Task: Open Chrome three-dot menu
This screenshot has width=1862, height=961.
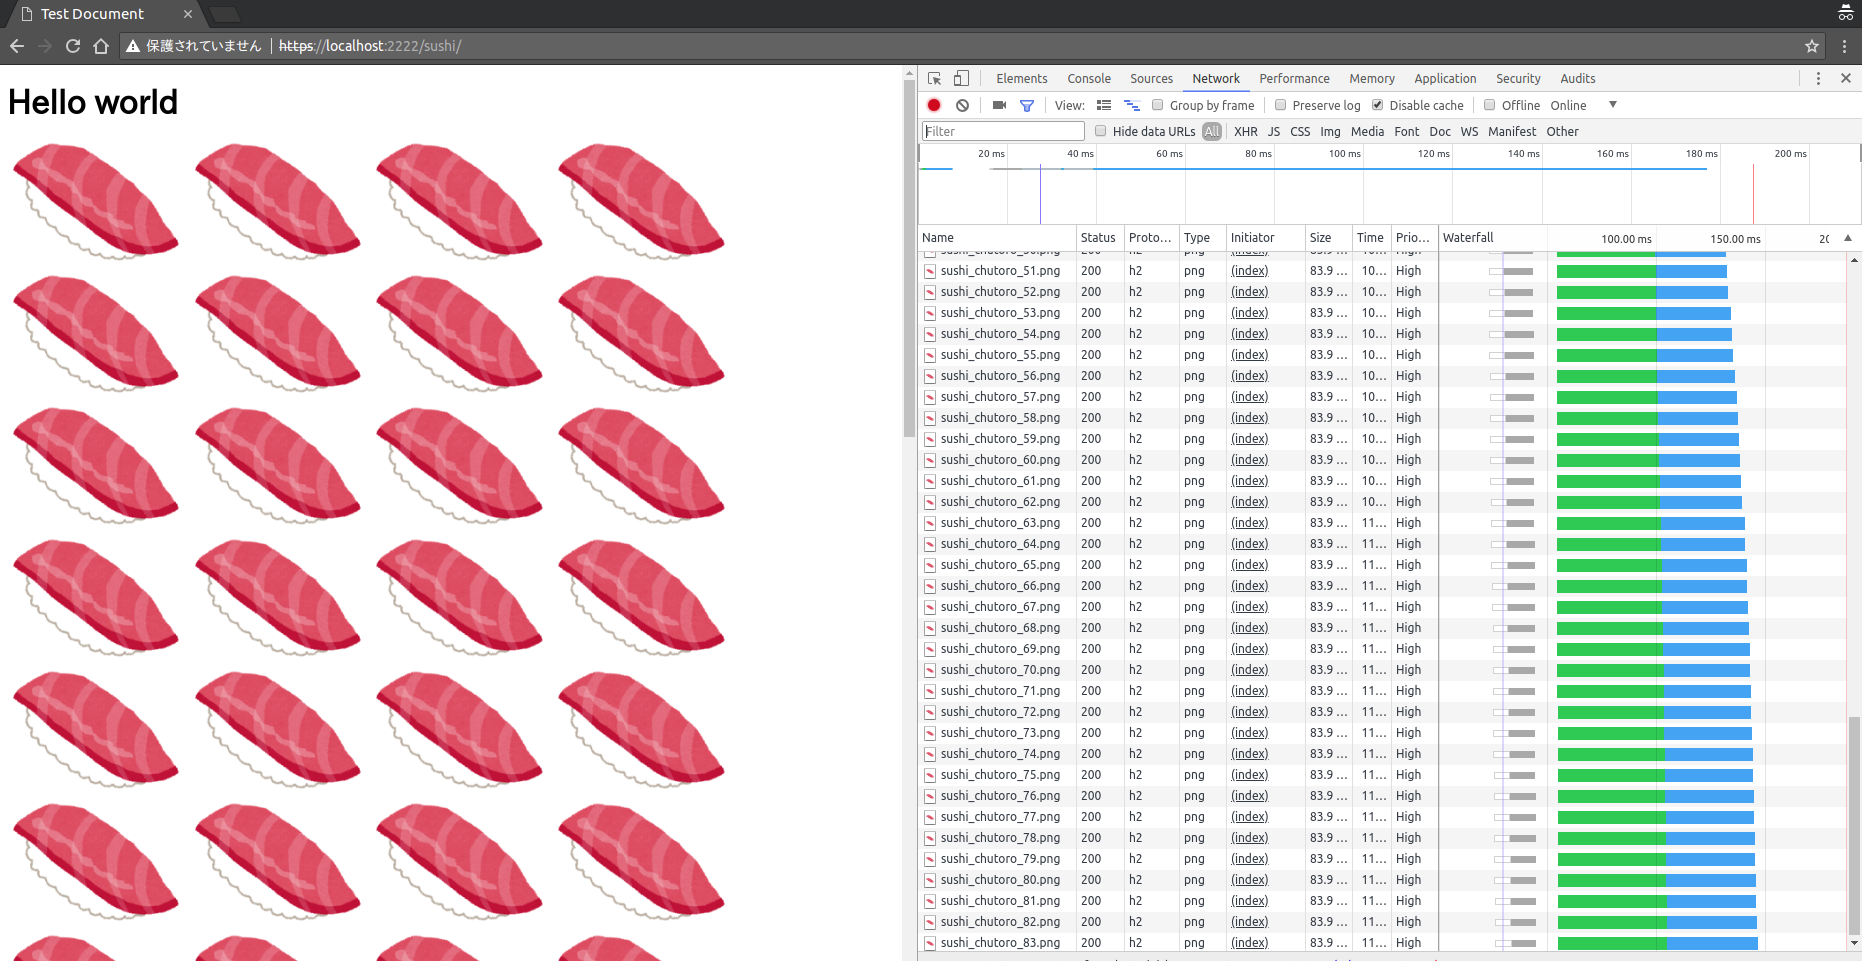Action: [1845, 46]
